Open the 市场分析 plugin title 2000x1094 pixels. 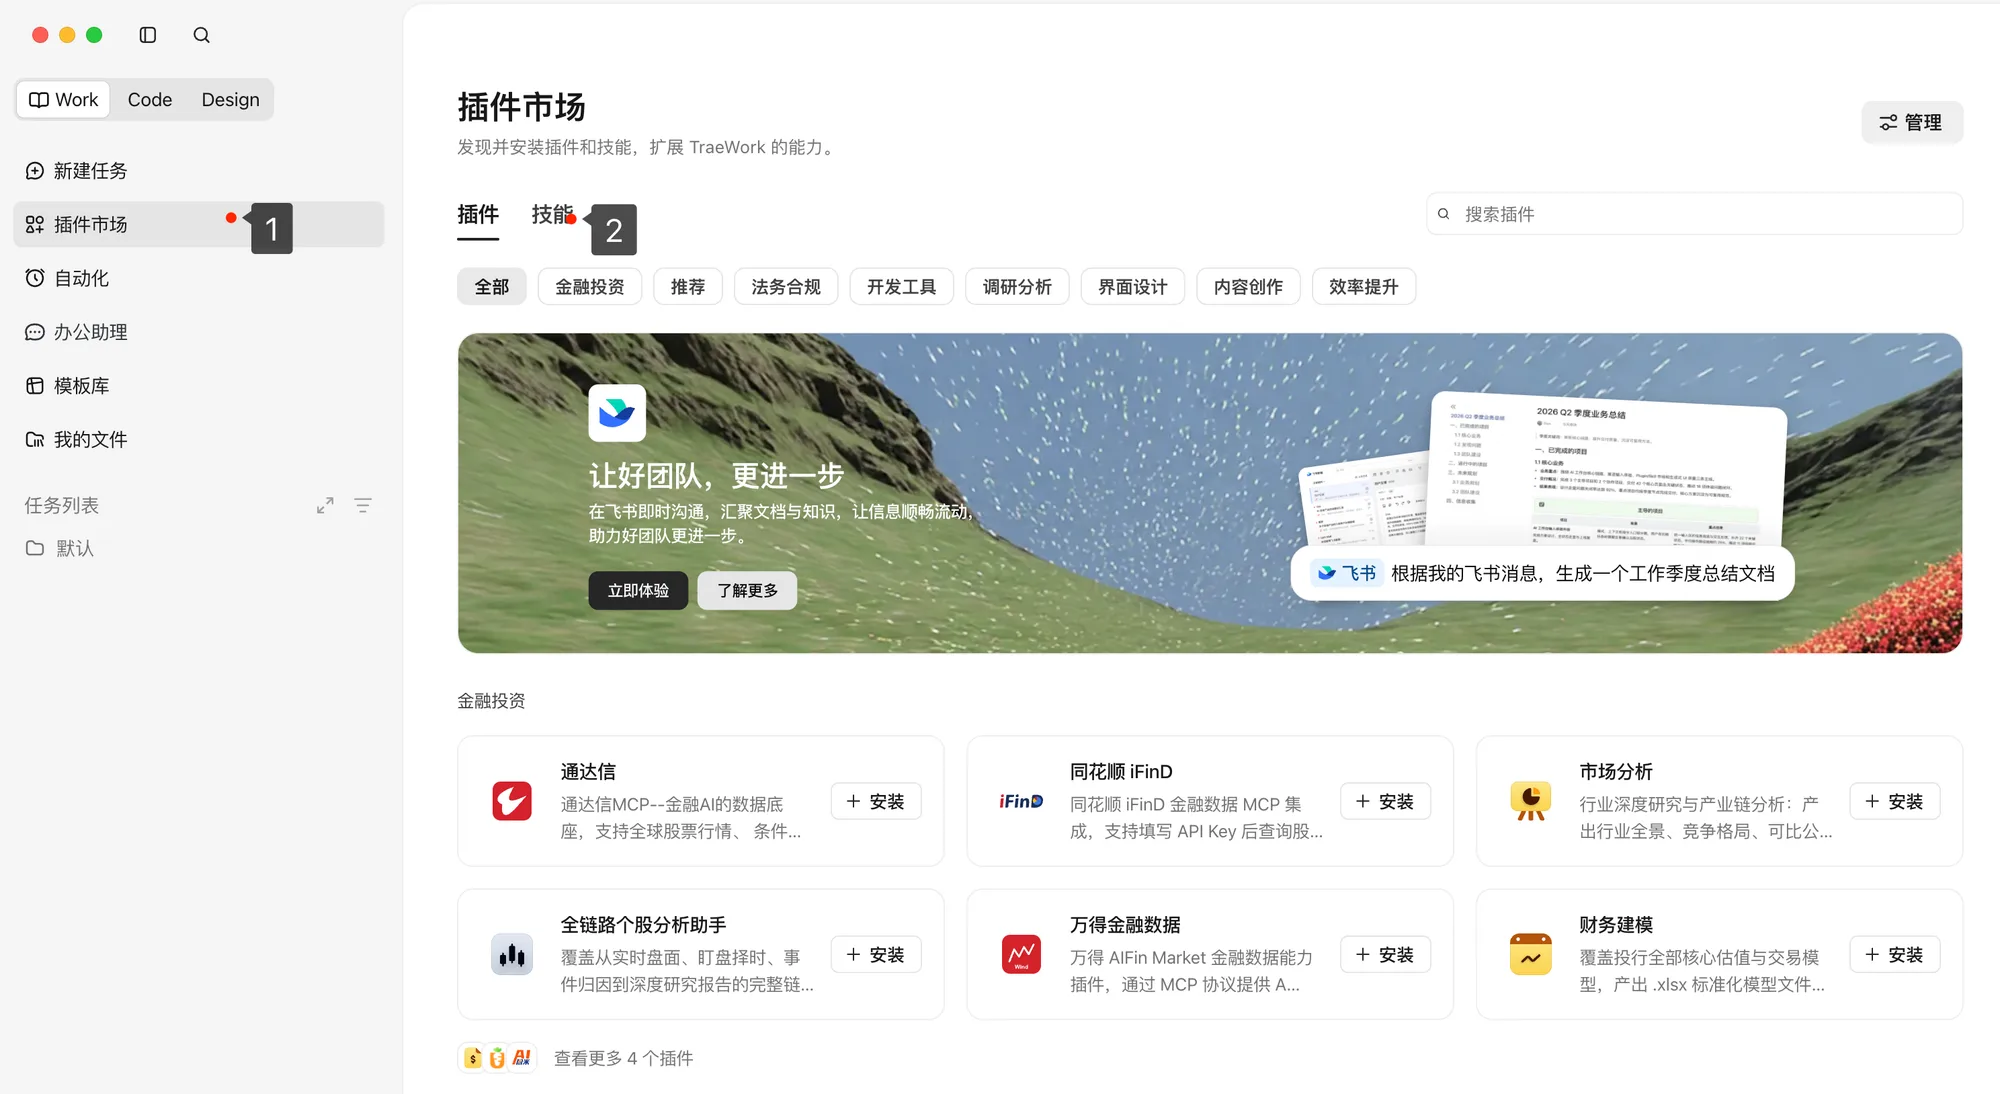click(x=1616, y=772)
